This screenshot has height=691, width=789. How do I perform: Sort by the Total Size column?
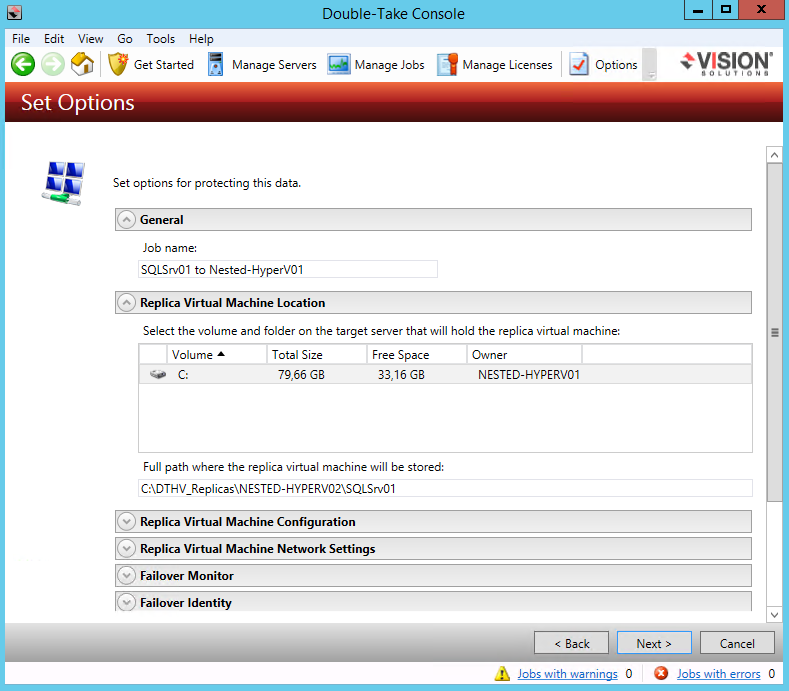pyautogui.click(x=317, y=354)
